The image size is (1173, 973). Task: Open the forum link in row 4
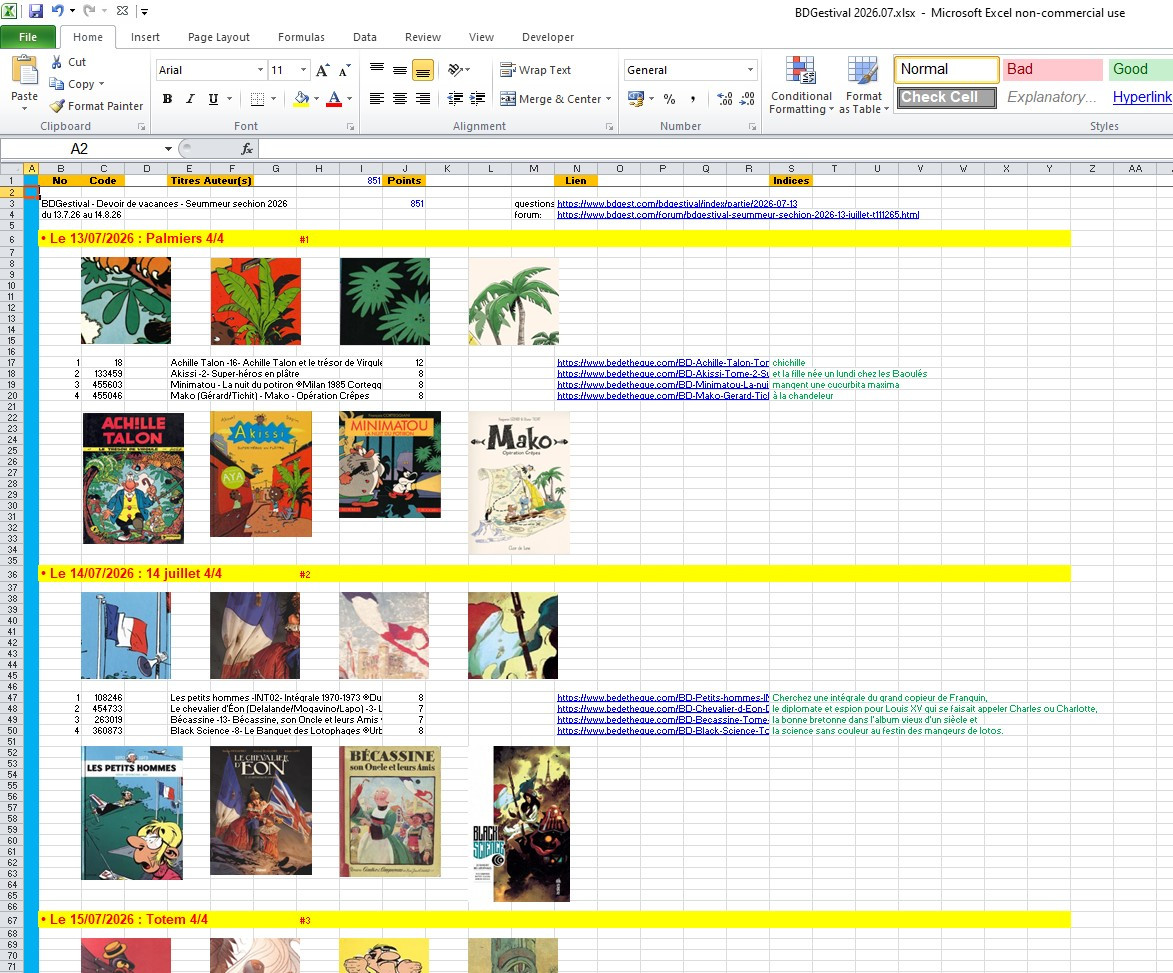(x=738, y=215)
